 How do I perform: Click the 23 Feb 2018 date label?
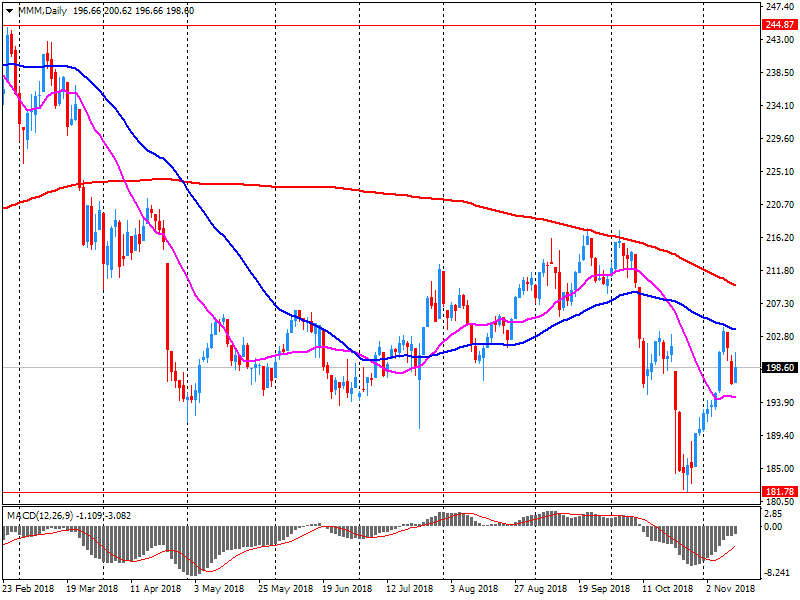[28, 589]
